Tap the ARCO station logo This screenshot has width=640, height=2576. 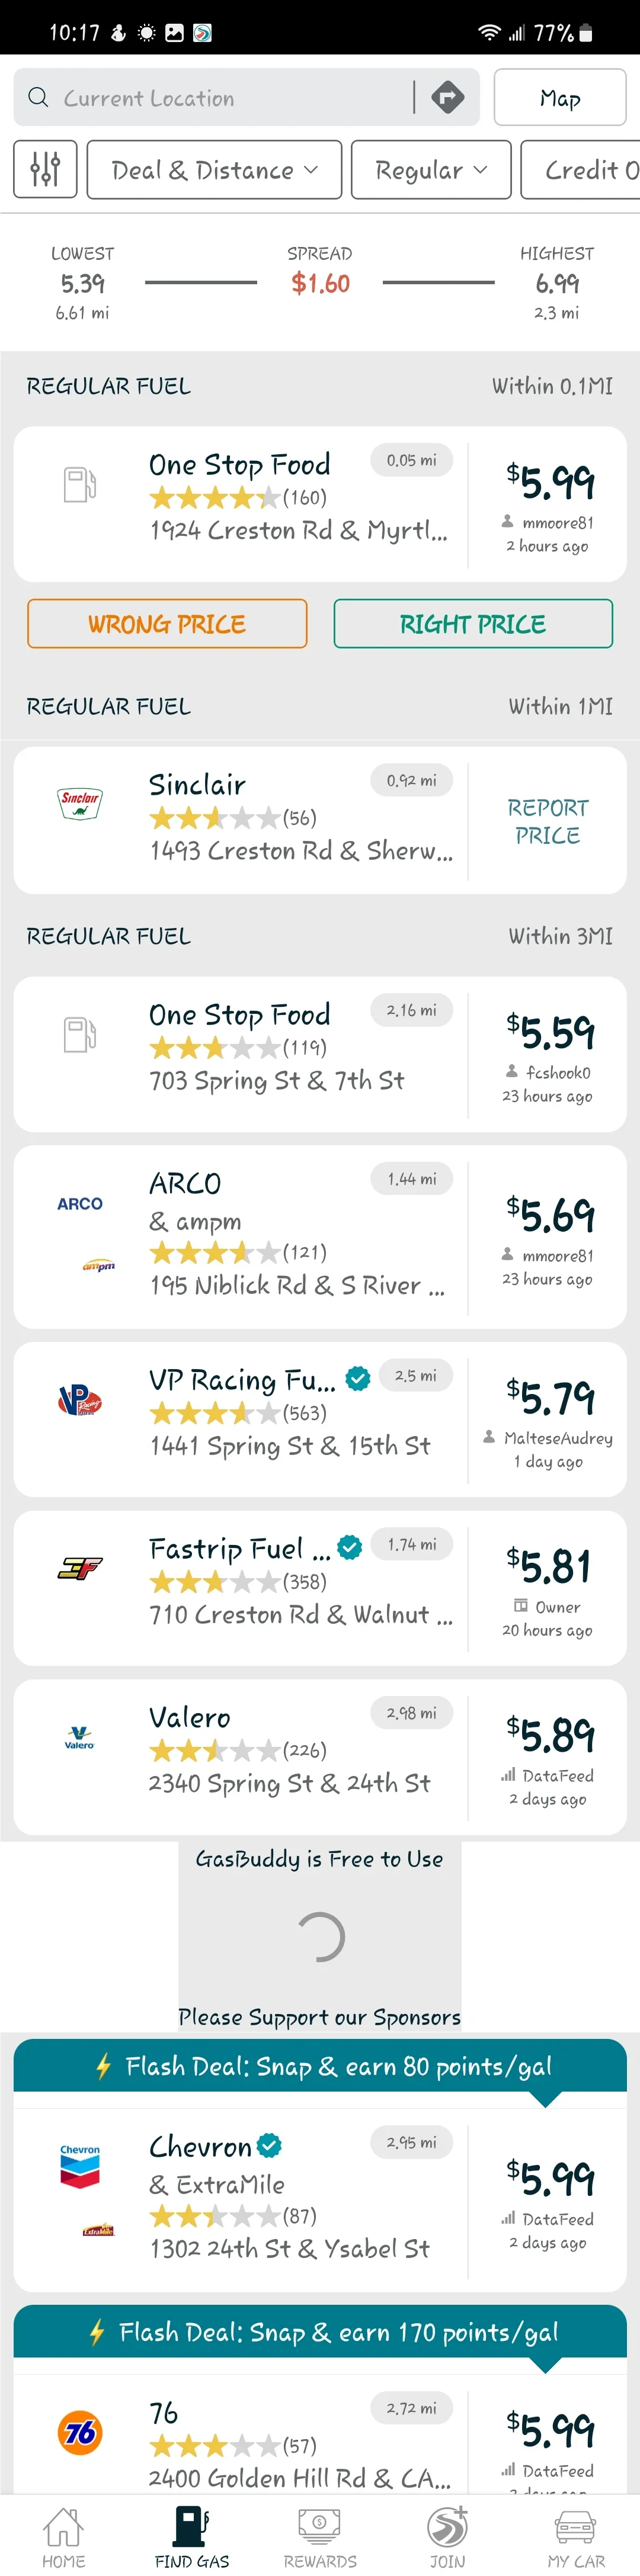point(79,1204)
